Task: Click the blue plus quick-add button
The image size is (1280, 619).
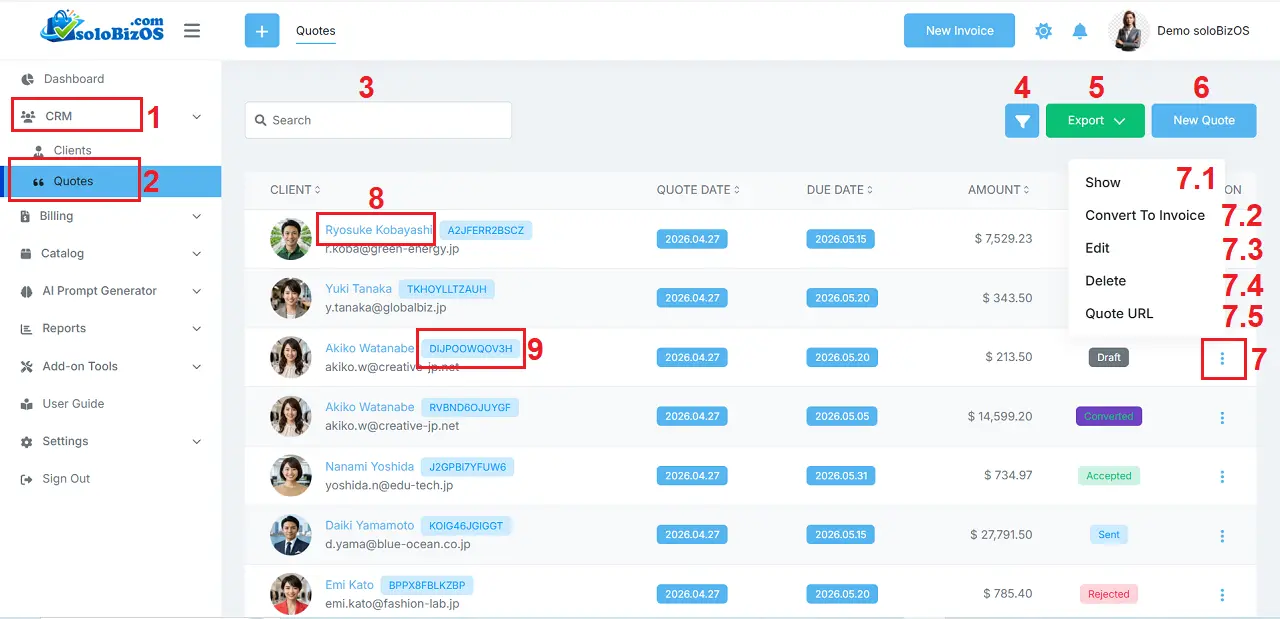Action: (x=262, y=31)
